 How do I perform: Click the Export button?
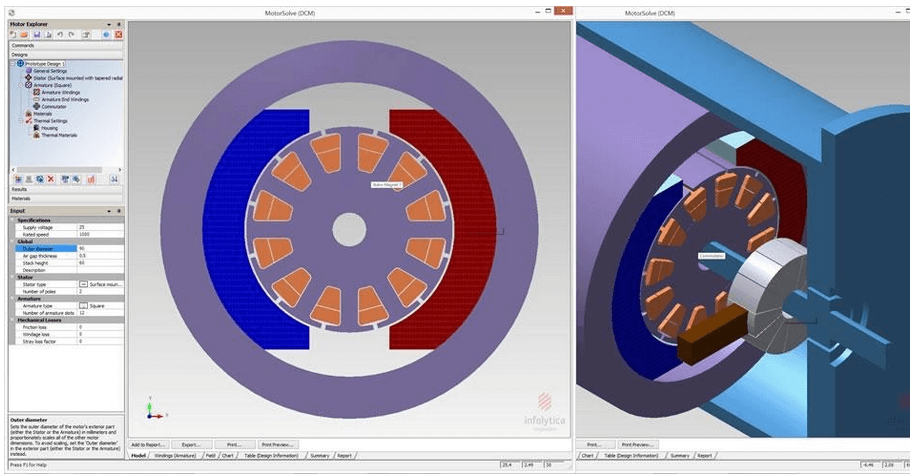pyautogui.click(x=191, y=445)
